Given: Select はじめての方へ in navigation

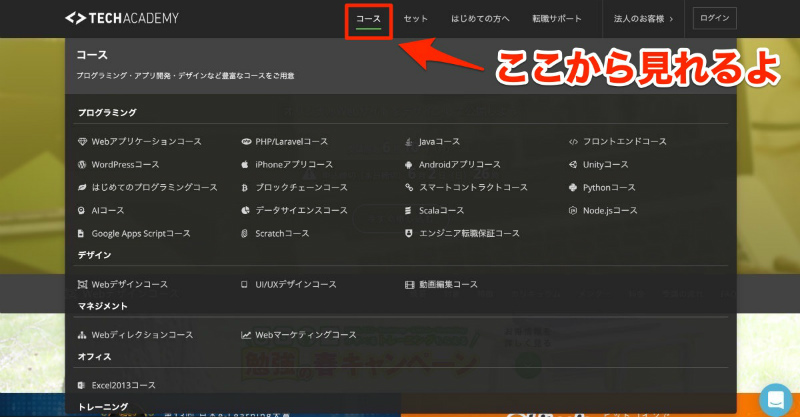Looking at the screenshot, I should 480,19.
